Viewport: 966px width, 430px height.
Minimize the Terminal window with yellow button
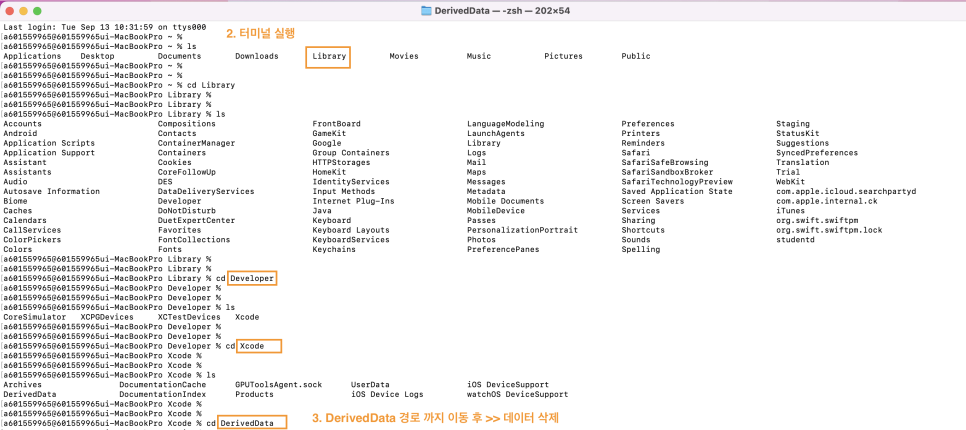pyautogui.click(x=23, y=11)
